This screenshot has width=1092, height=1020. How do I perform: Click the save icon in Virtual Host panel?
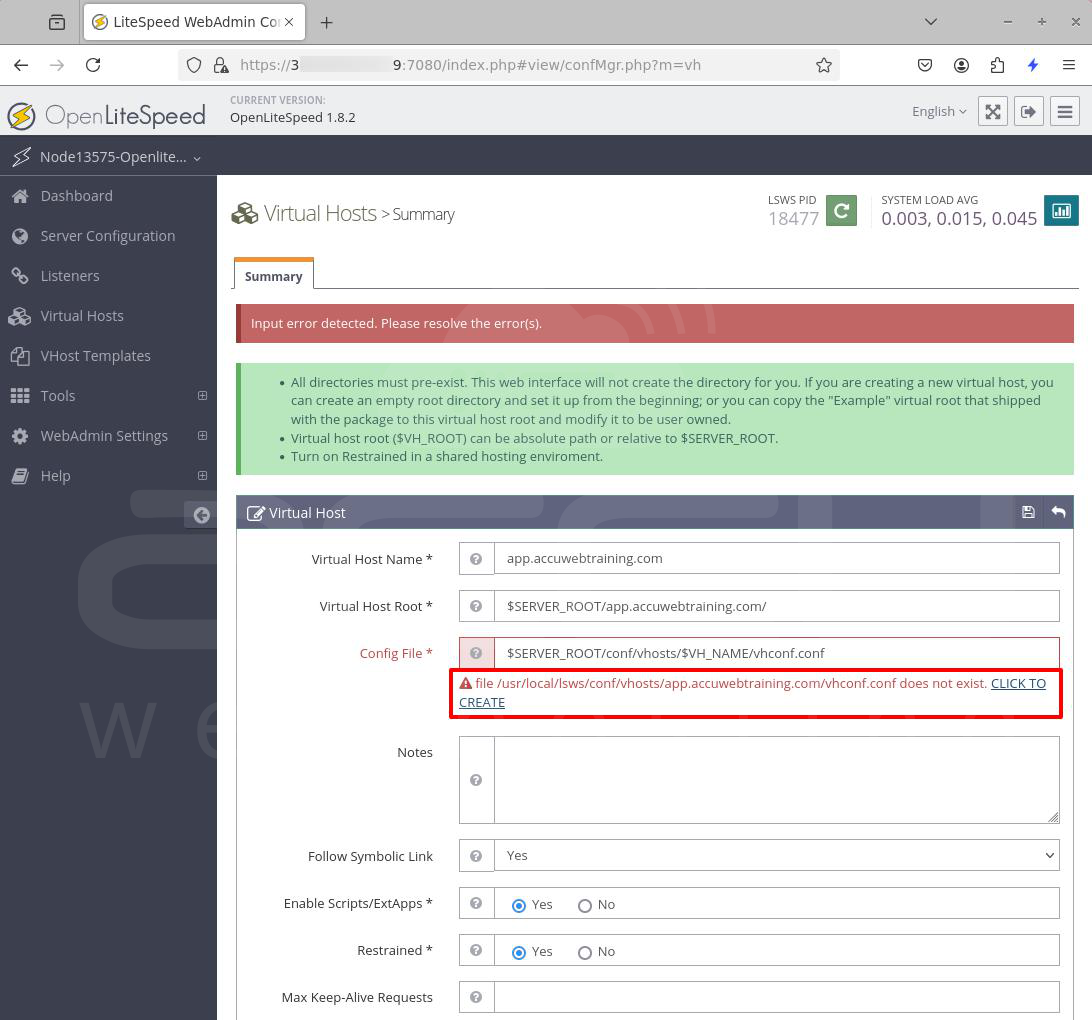click(x=1028, y=512)
